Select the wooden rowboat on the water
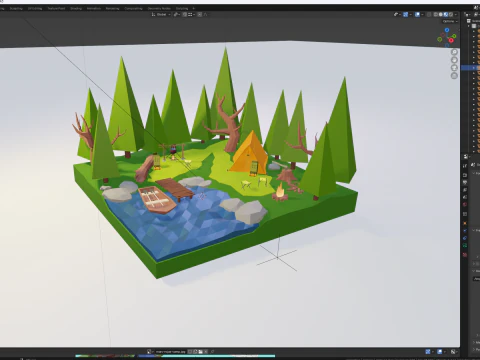 click(x=157, y=200)
